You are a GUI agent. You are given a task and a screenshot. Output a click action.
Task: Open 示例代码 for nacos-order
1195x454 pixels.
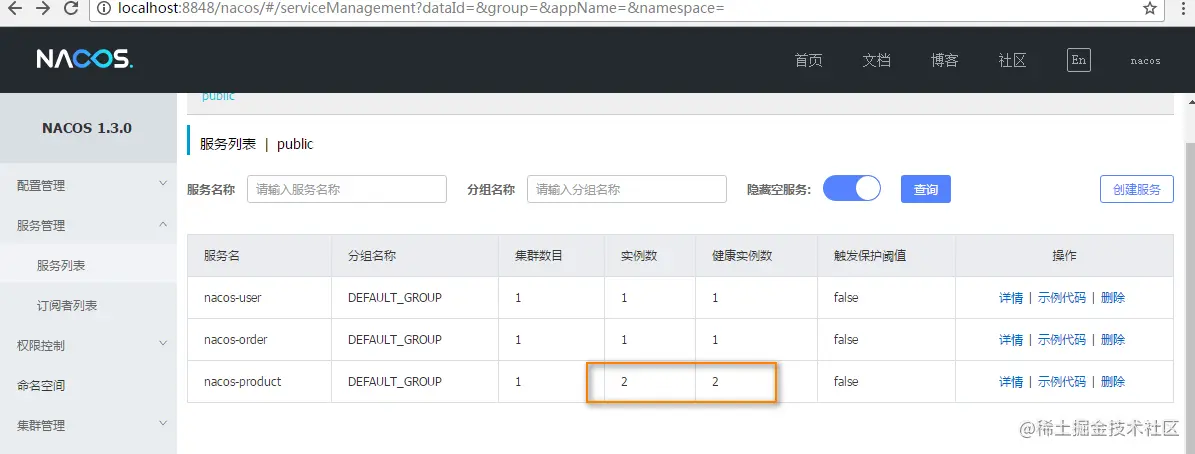1062,340
